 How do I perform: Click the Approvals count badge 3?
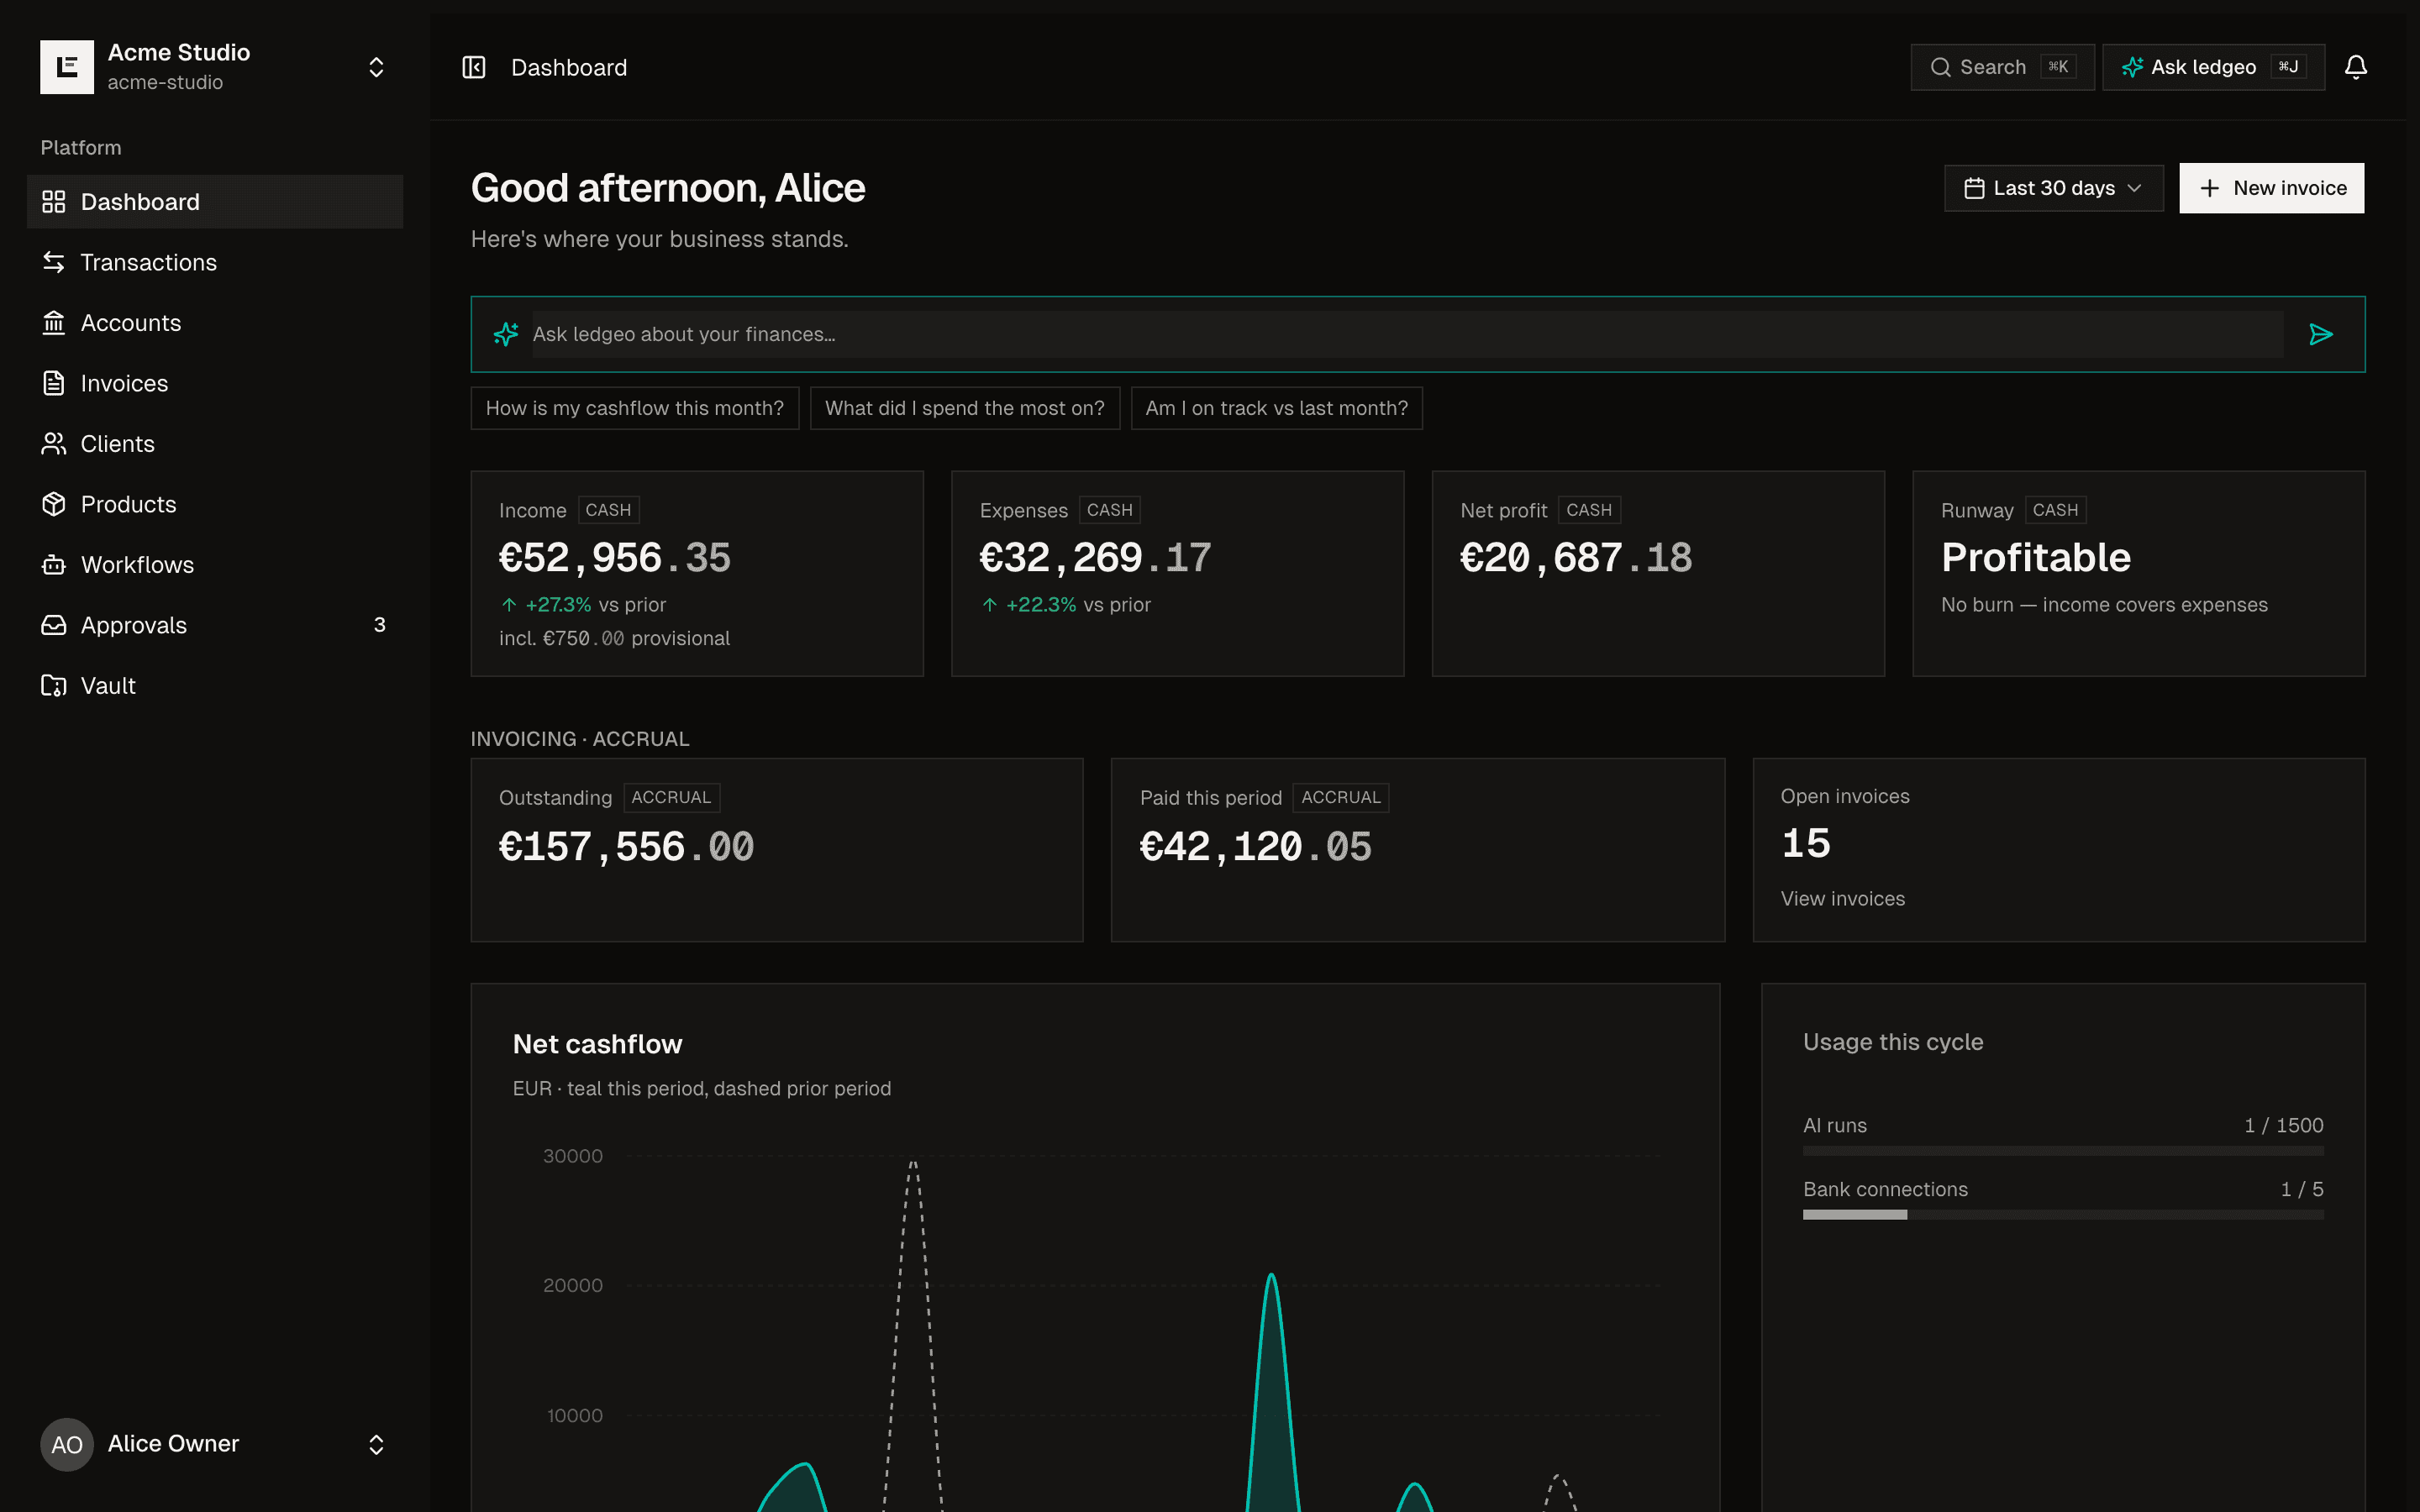coord(379,625)
